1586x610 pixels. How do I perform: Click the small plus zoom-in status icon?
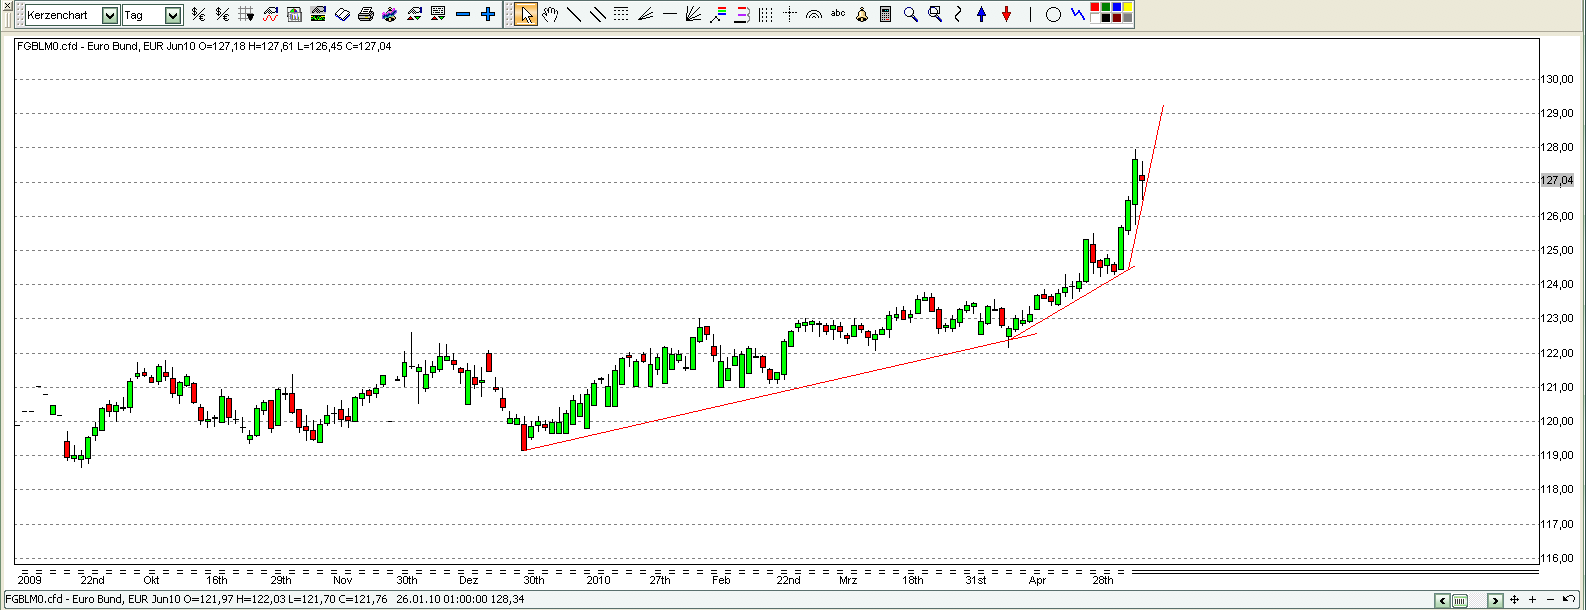click(1534, 600)
